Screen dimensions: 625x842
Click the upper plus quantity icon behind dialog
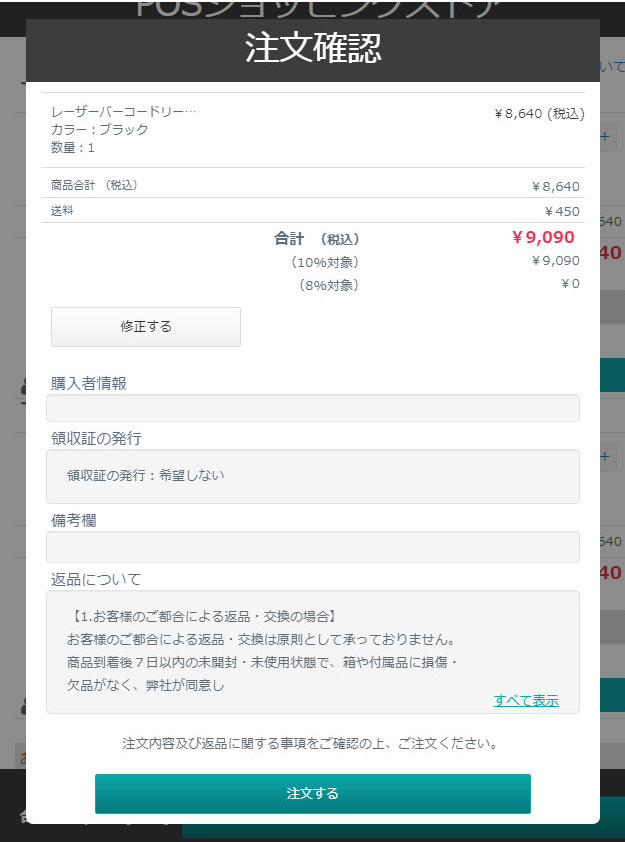coord(605,136)
